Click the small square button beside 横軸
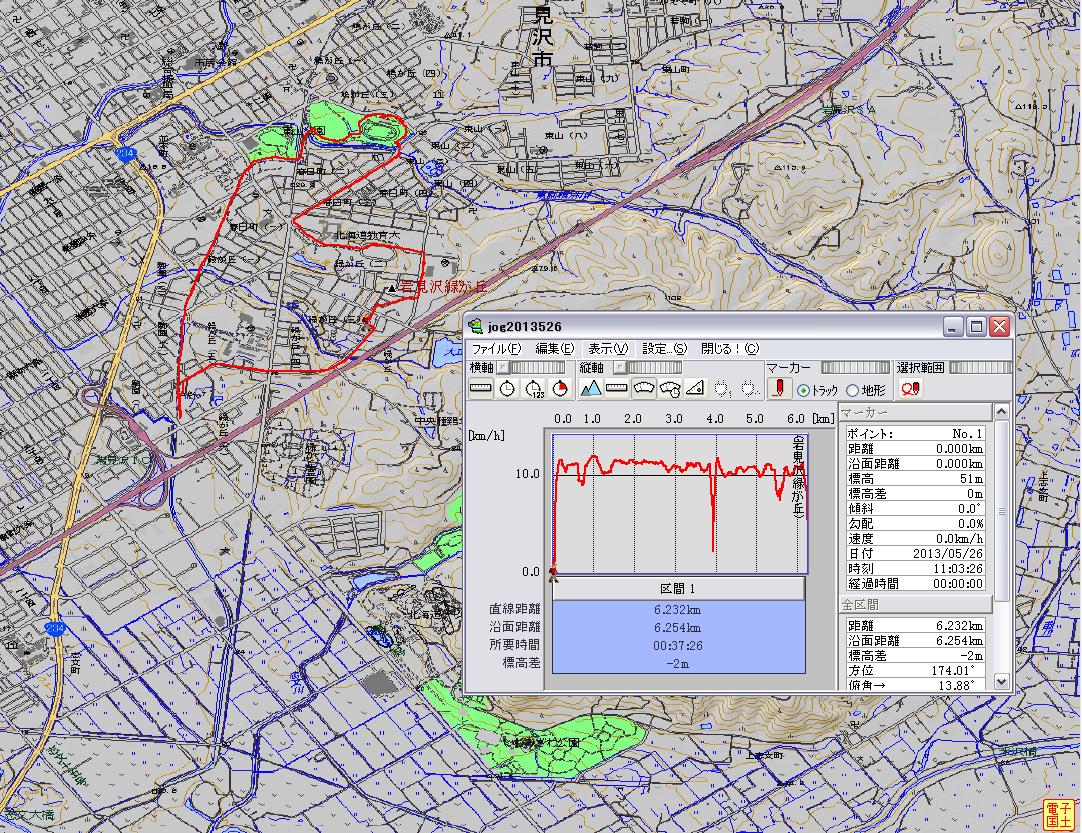 (x=503, y=368)
